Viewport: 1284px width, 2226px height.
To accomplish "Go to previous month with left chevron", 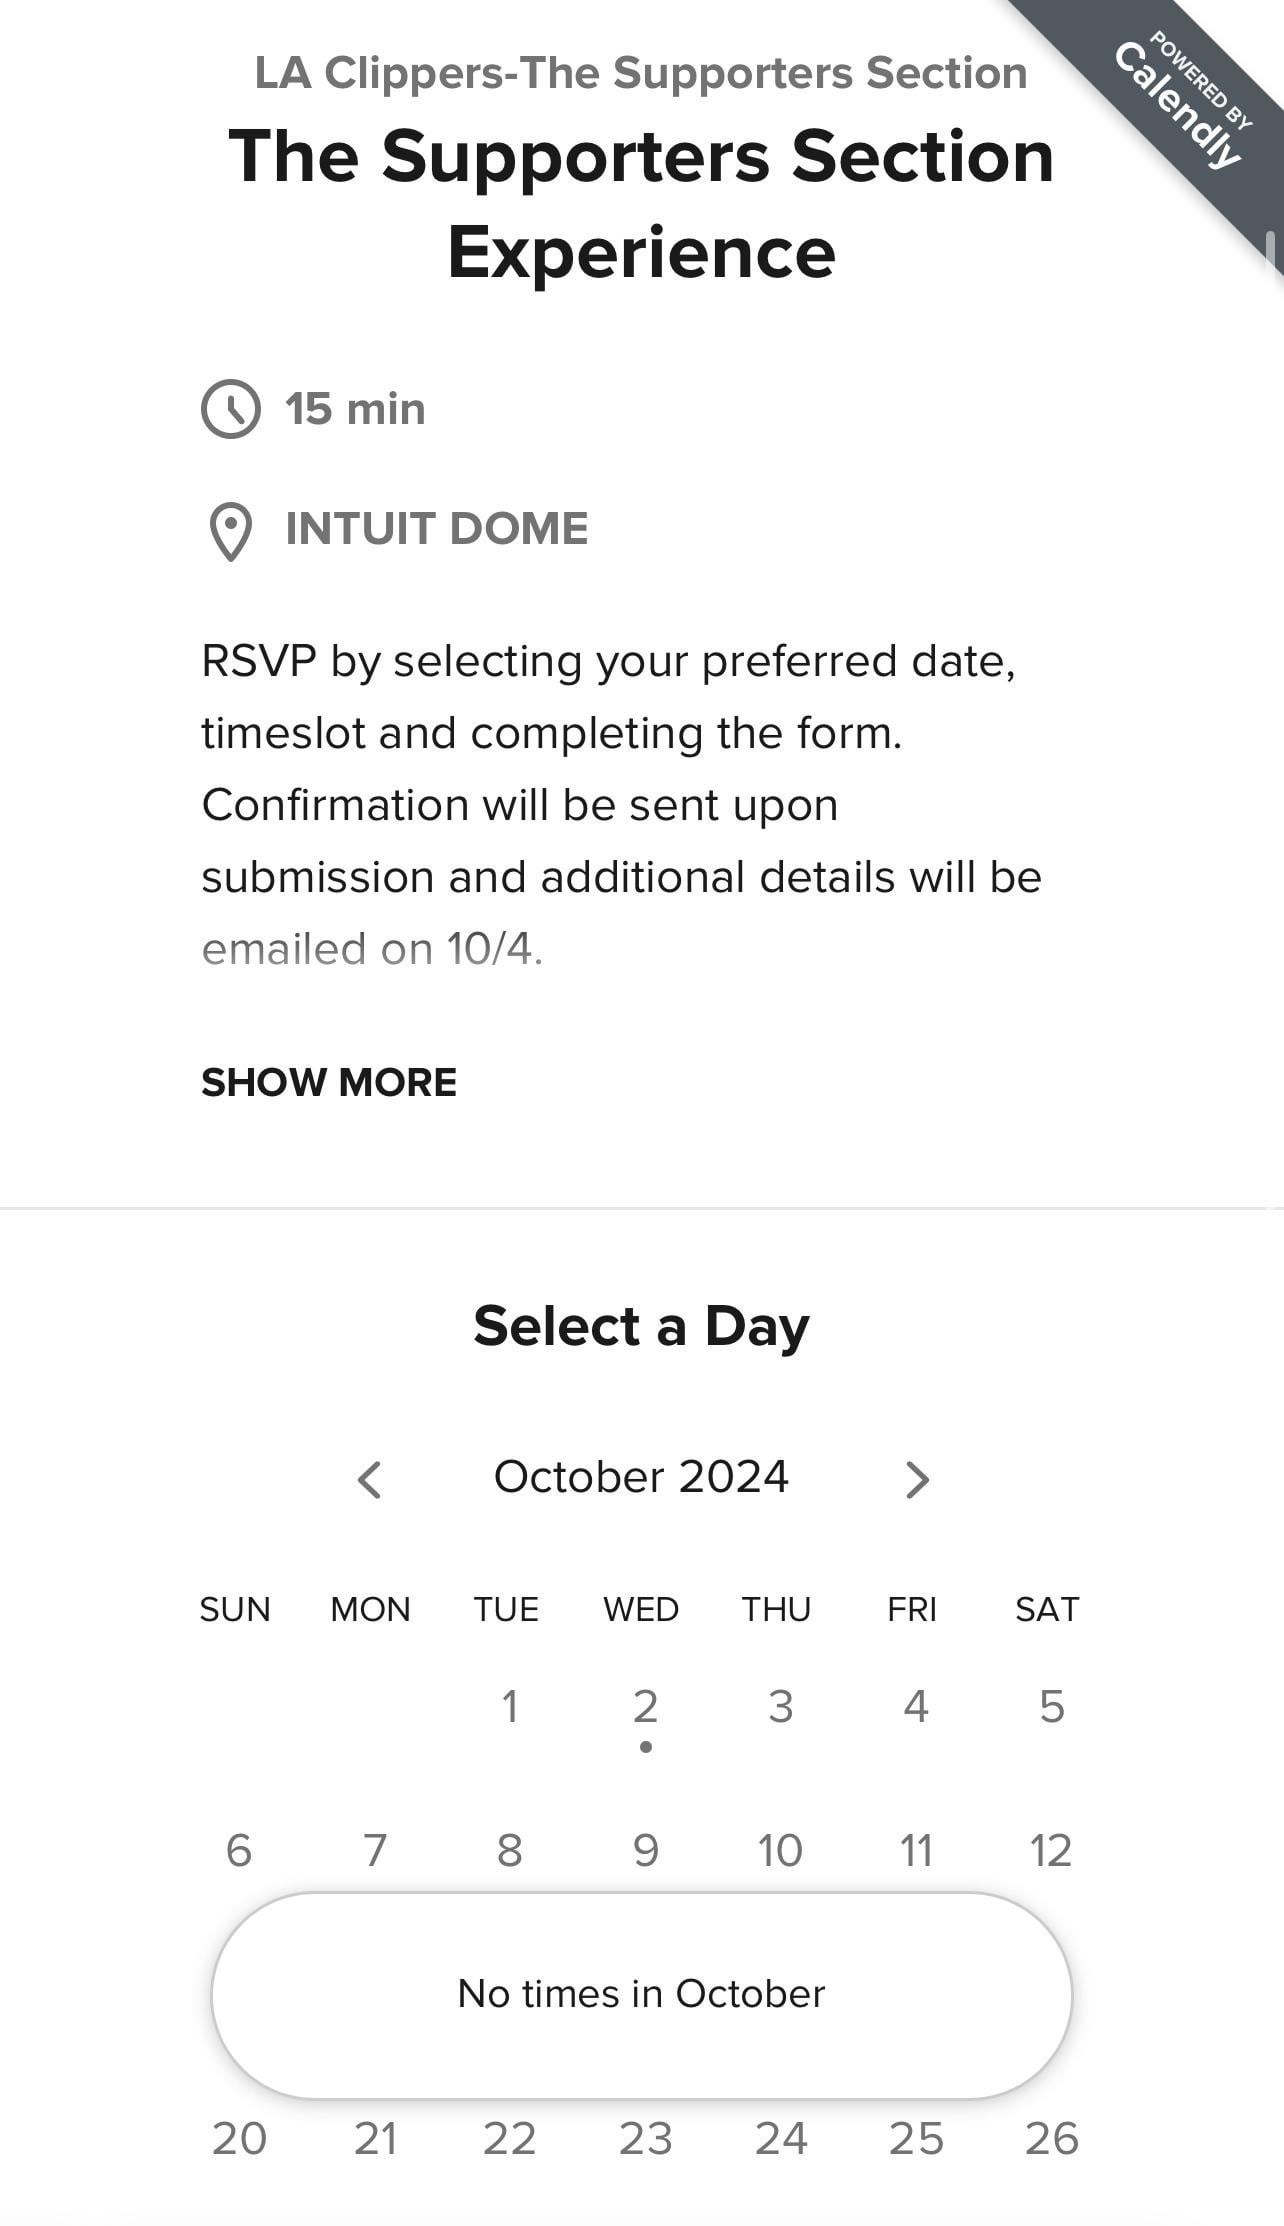I will pyautogui.click(x=370, y=1479).
